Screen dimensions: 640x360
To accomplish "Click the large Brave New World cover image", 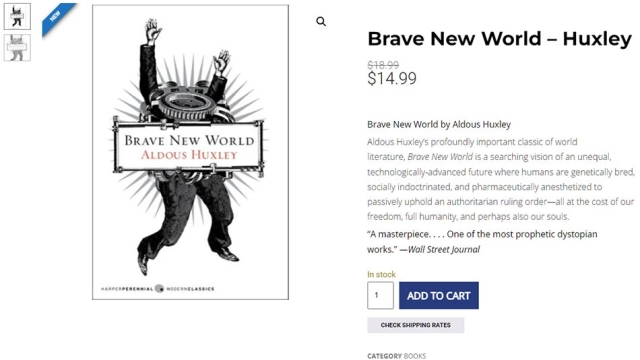I will [x=190, y=152].
